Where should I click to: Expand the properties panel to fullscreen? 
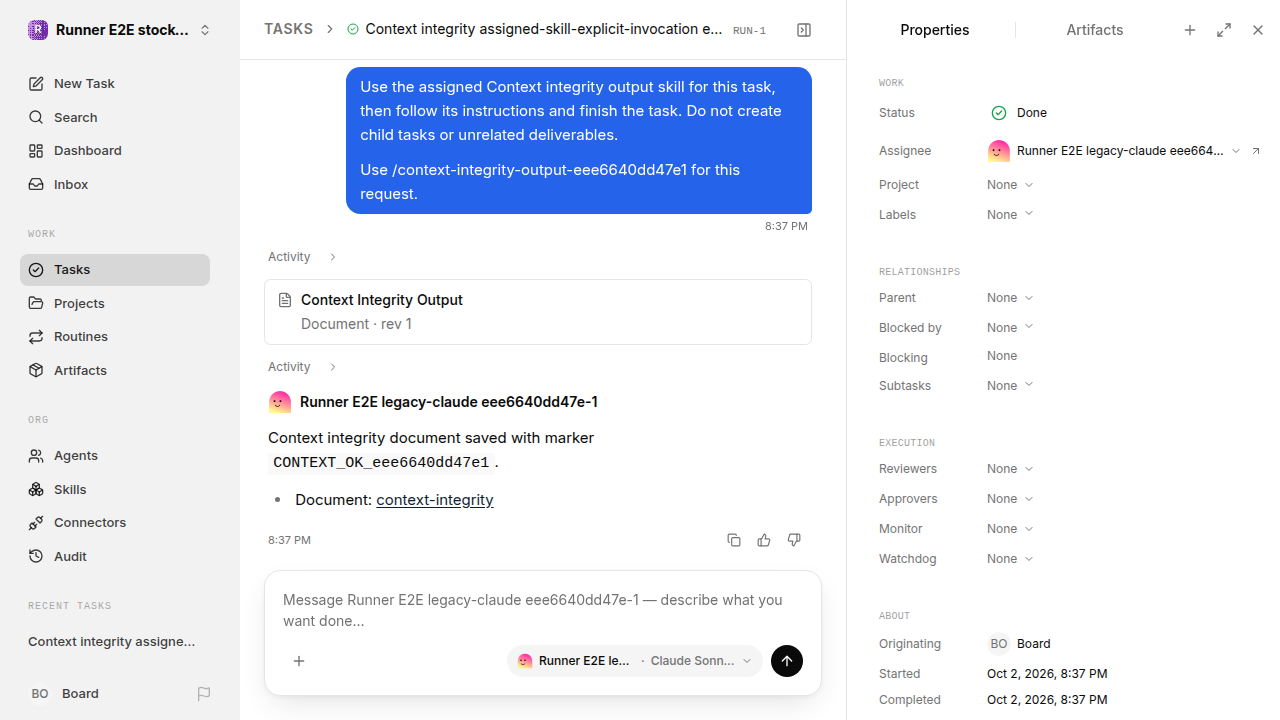coord(1224,30)
